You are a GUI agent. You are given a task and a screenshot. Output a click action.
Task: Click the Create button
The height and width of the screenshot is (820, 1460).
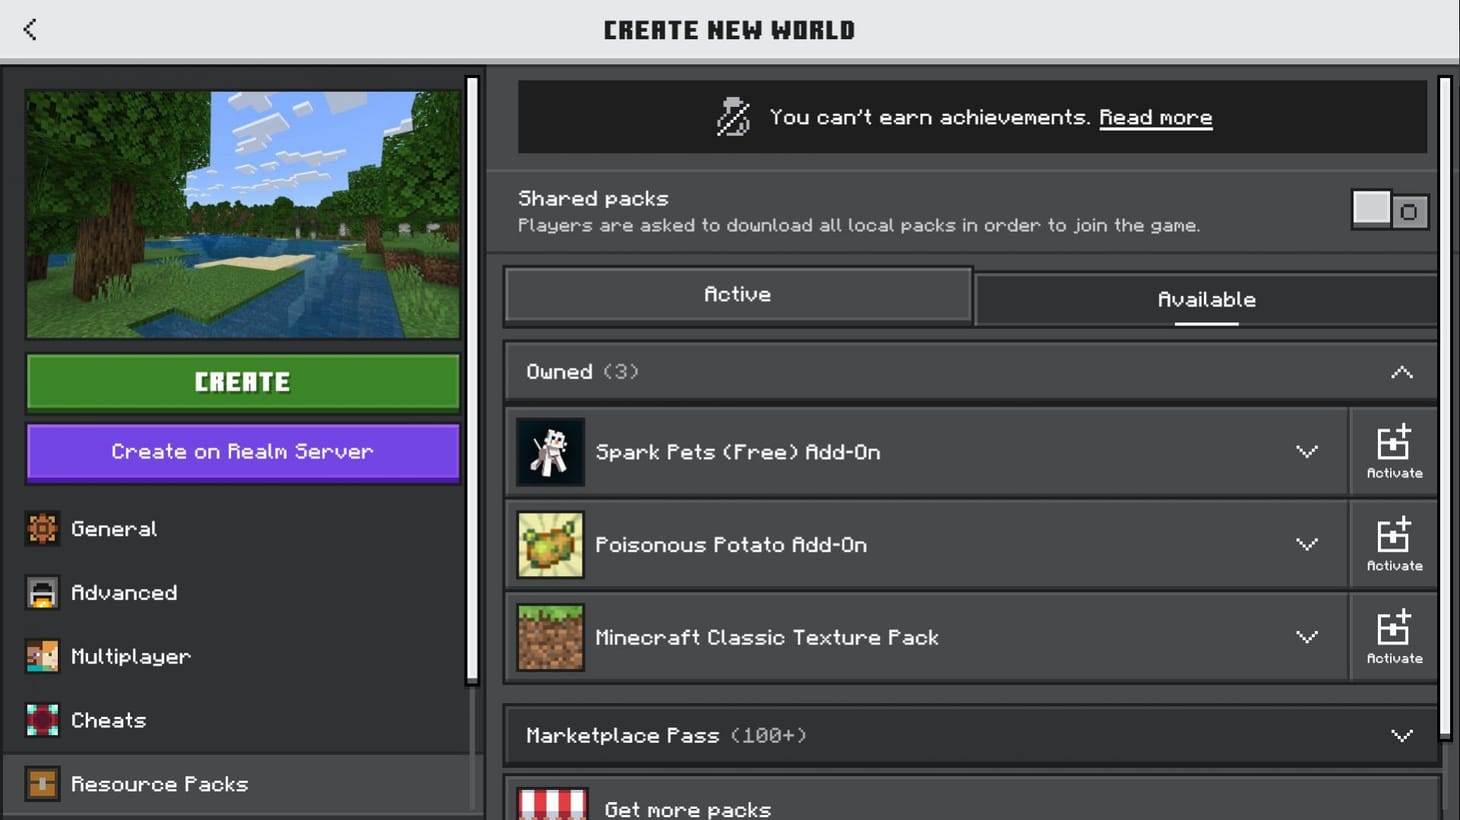pos(242,381)
